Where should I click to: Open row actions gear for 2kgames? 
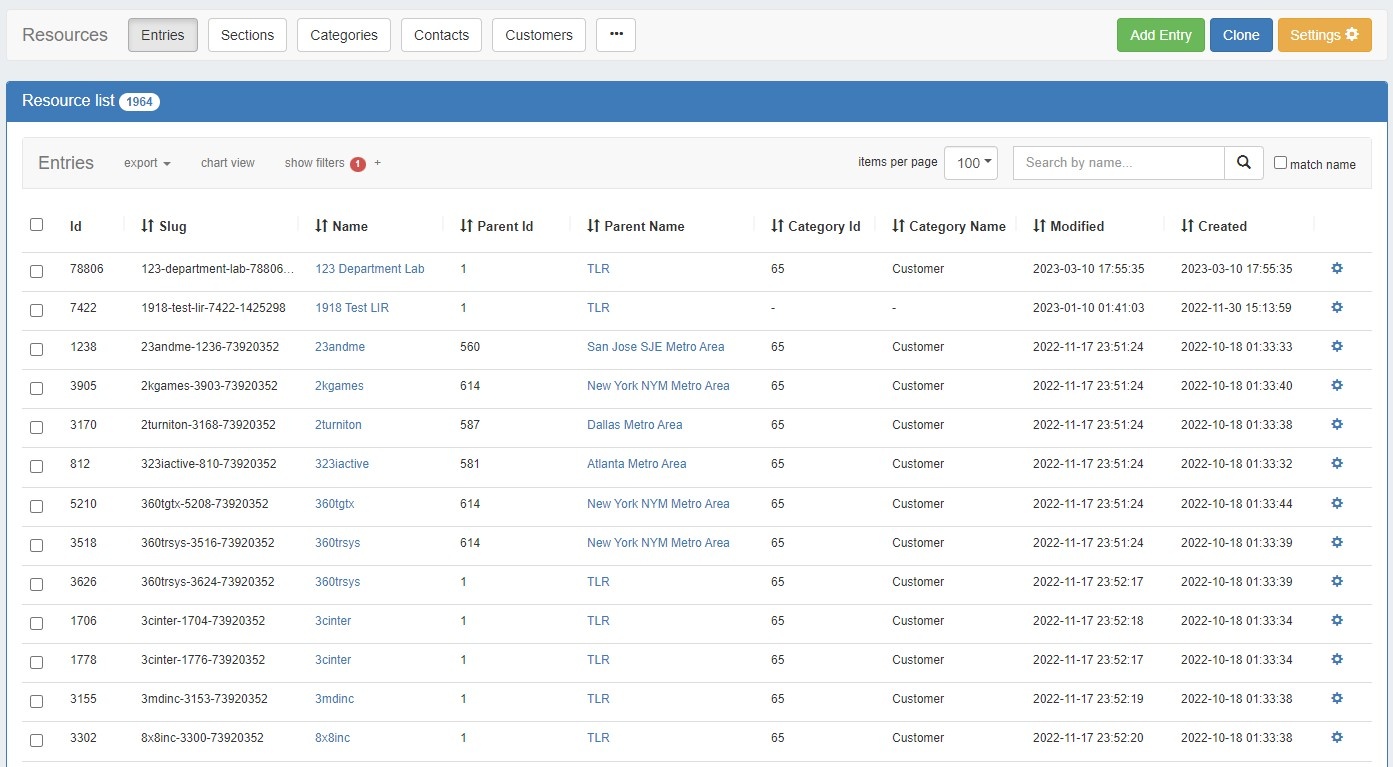tap(1337, 385)
